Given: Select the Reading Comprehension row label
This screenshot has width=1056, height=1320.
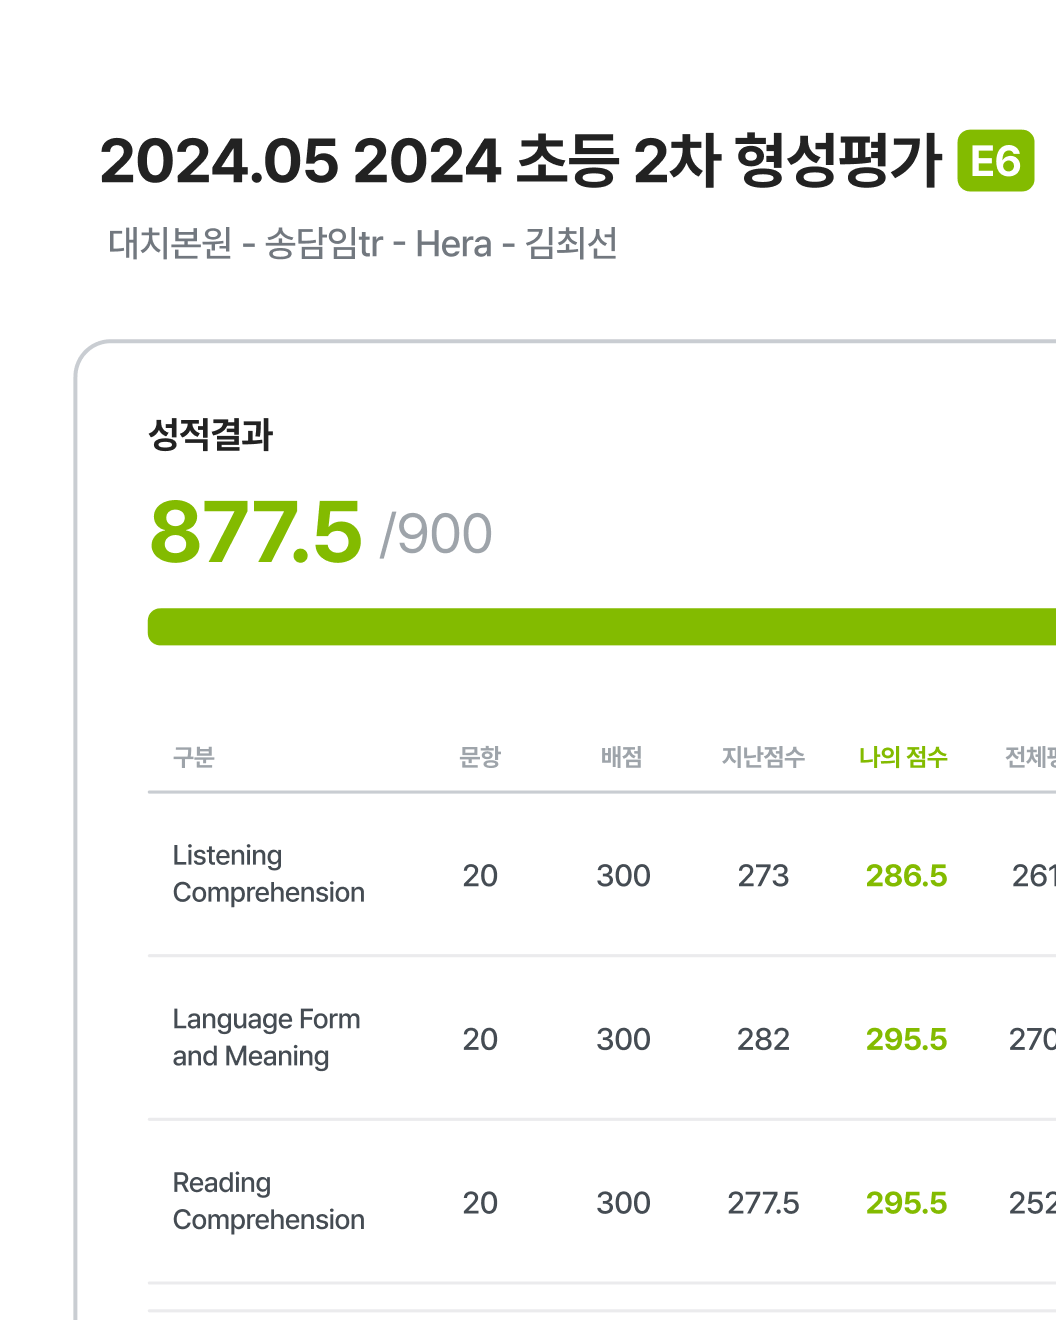Looking at the screenshot, I should pos(269,1201).
